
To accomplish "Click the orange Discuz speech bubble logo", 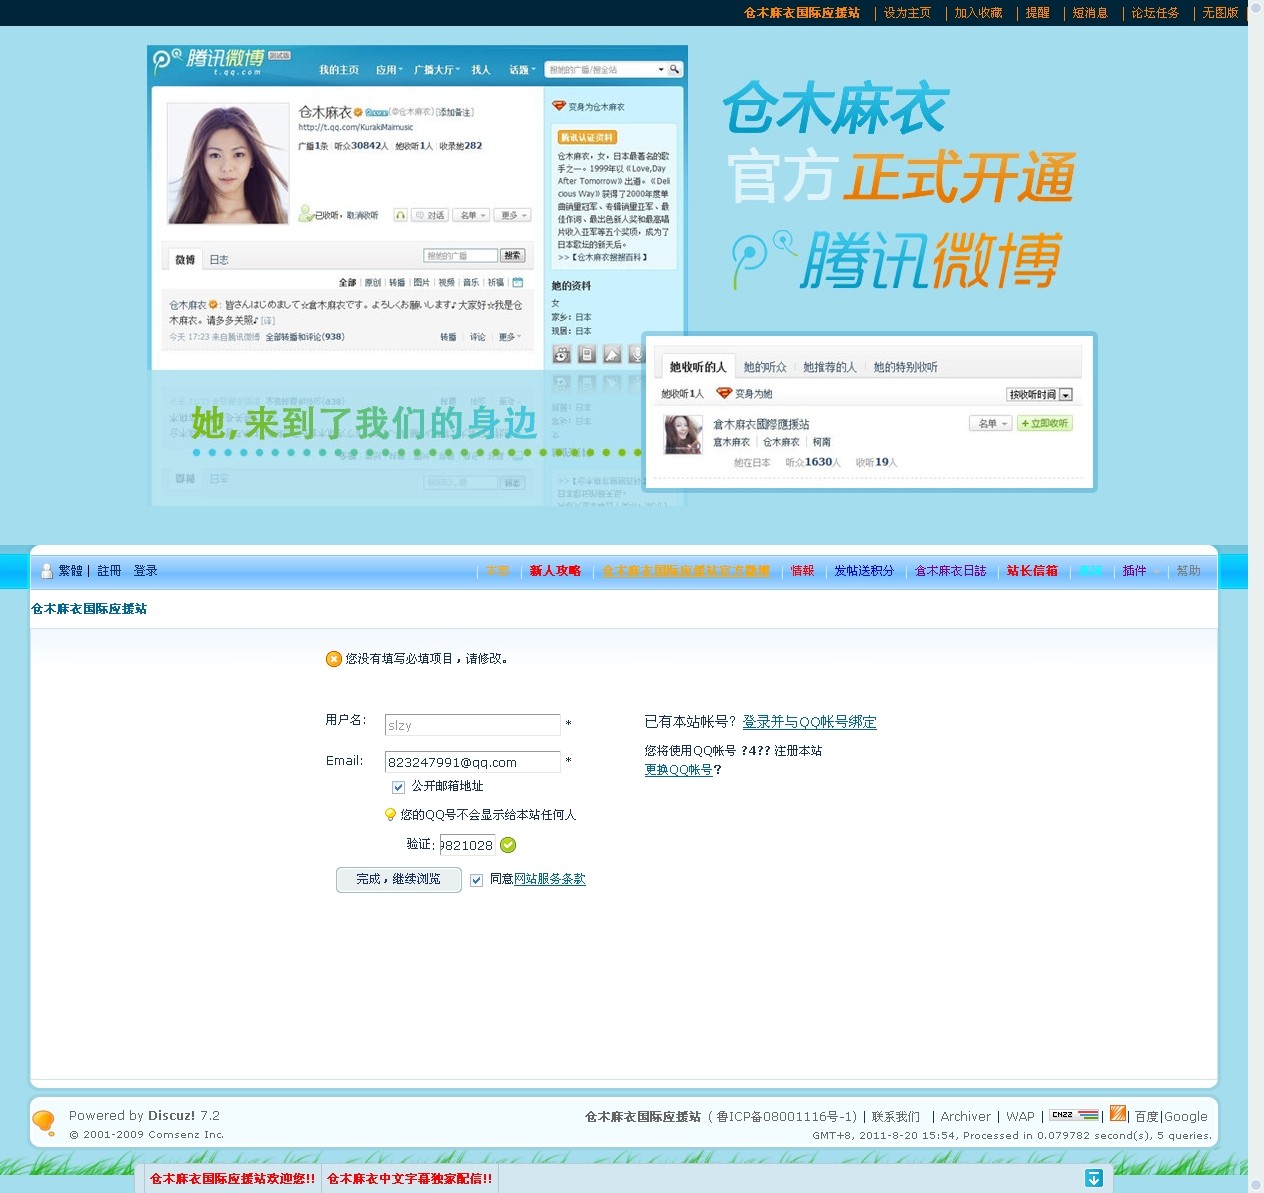I will pos(44,1123).
